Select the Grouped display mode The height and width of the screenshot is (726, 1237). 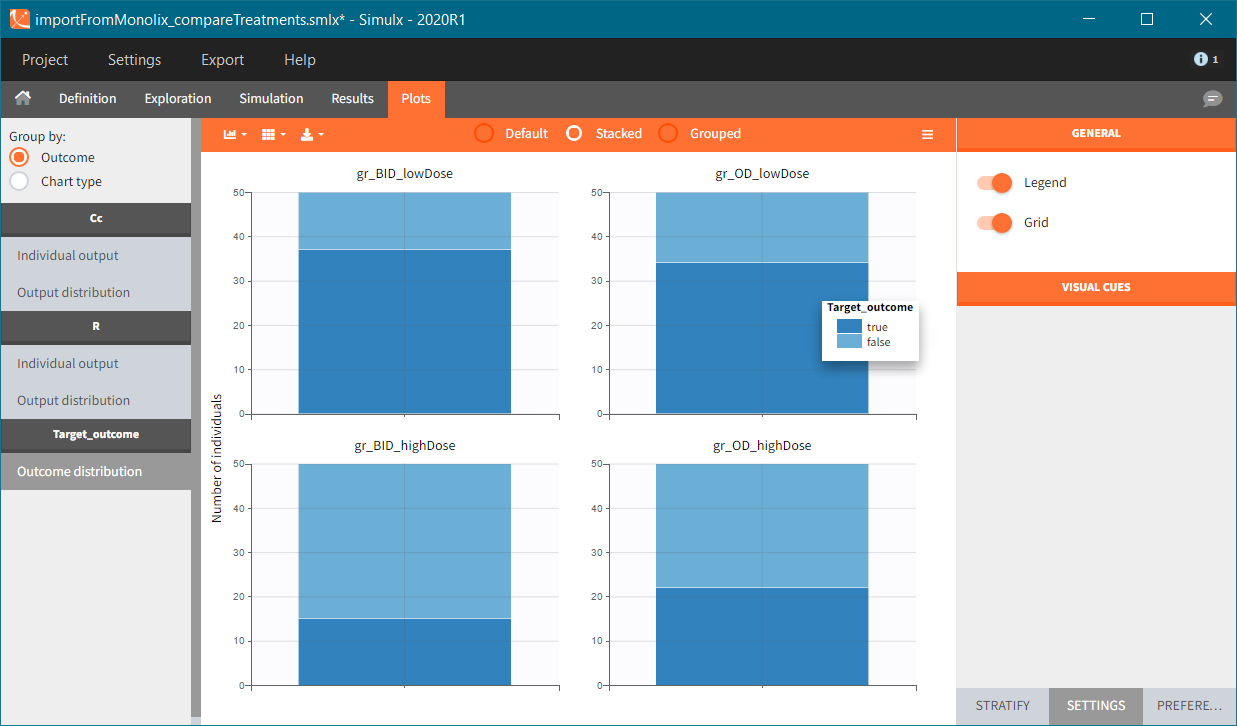667,133
